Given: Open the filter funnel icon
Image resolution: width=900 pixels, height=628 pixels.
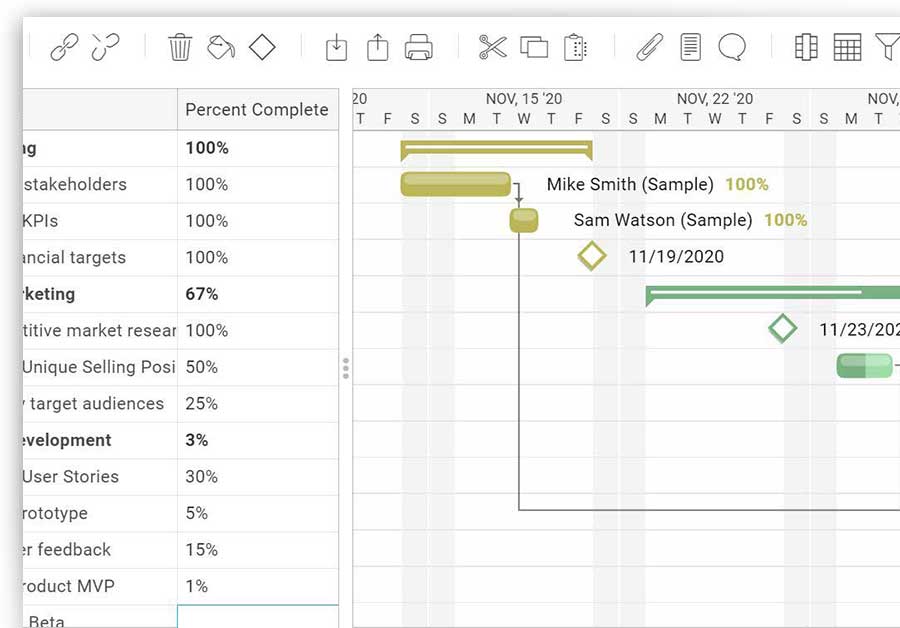Looking at the screenshot, I should pos(887,47).
